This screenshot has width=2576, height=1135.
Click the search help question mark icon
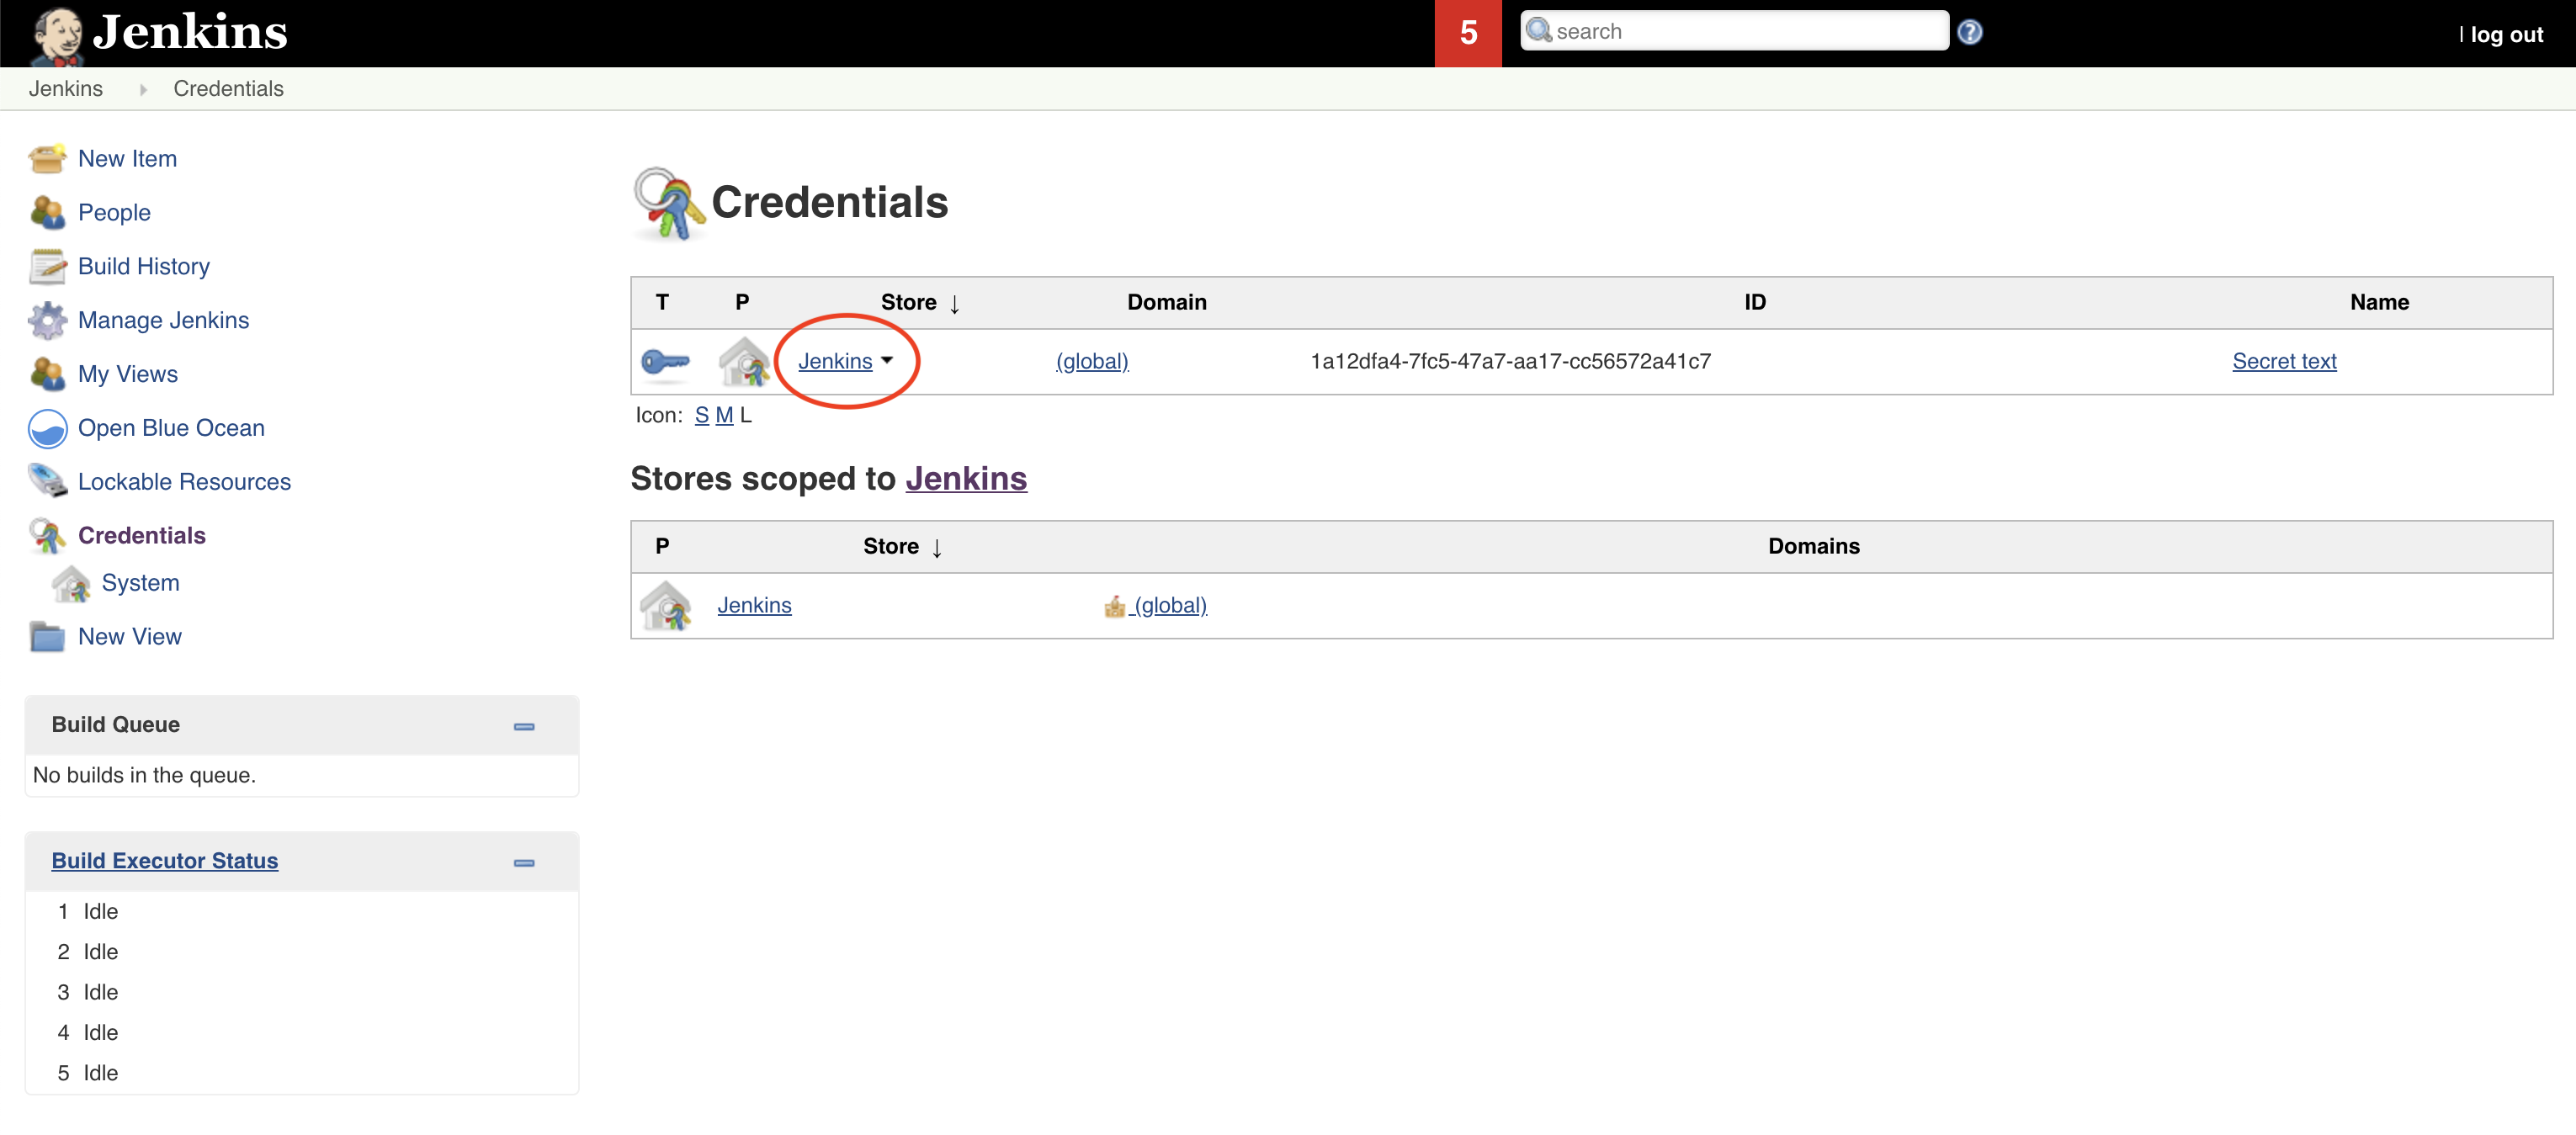point(1969,32)
